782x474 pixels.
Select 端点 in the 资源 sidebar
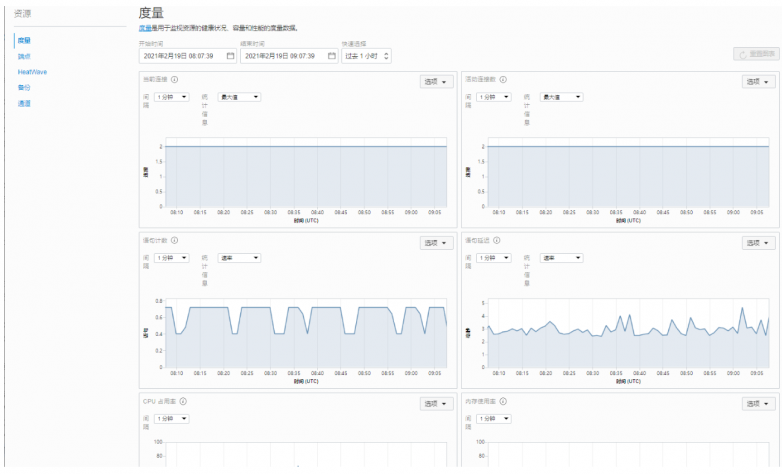(x=24, y=56)
